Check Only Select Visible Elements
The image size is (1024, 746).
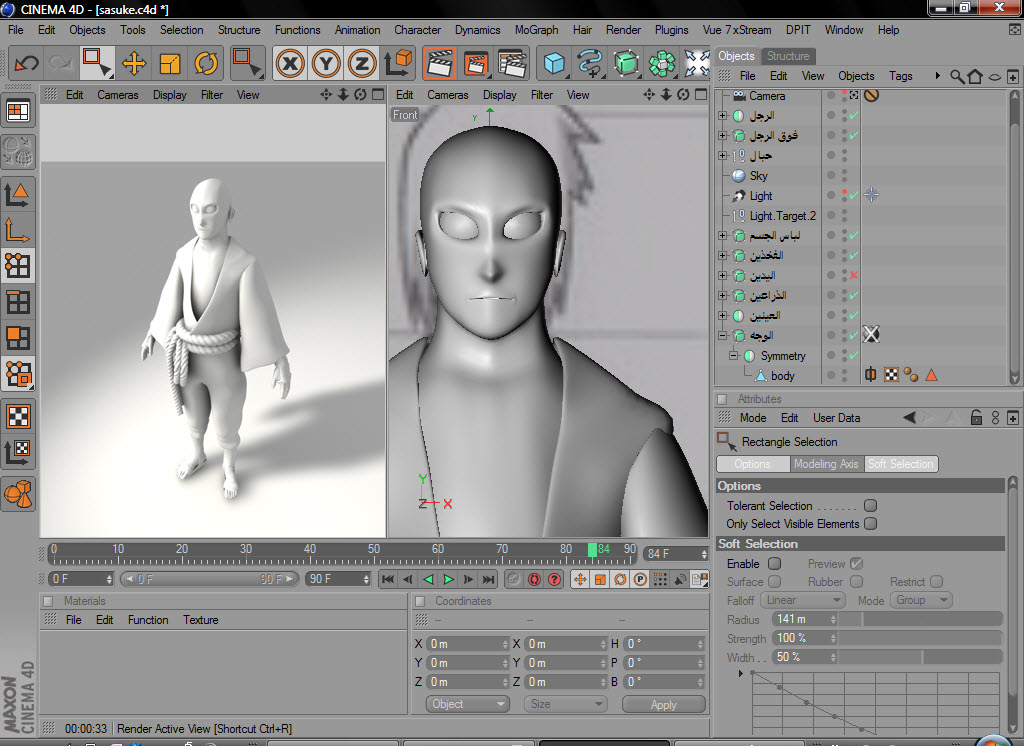(x=871, y=524)
